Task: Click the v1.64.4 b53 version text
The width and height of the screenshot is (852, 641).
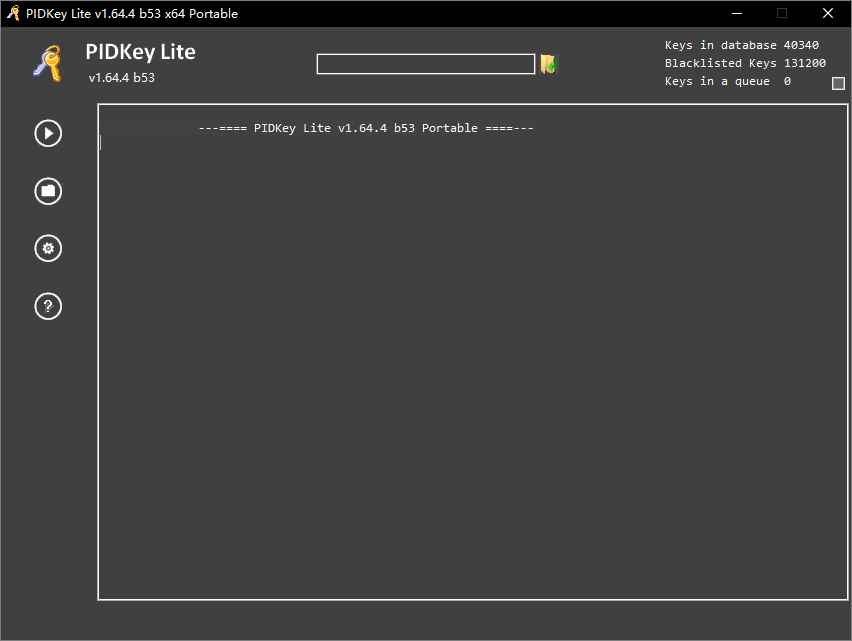Action: pos(121,77)
